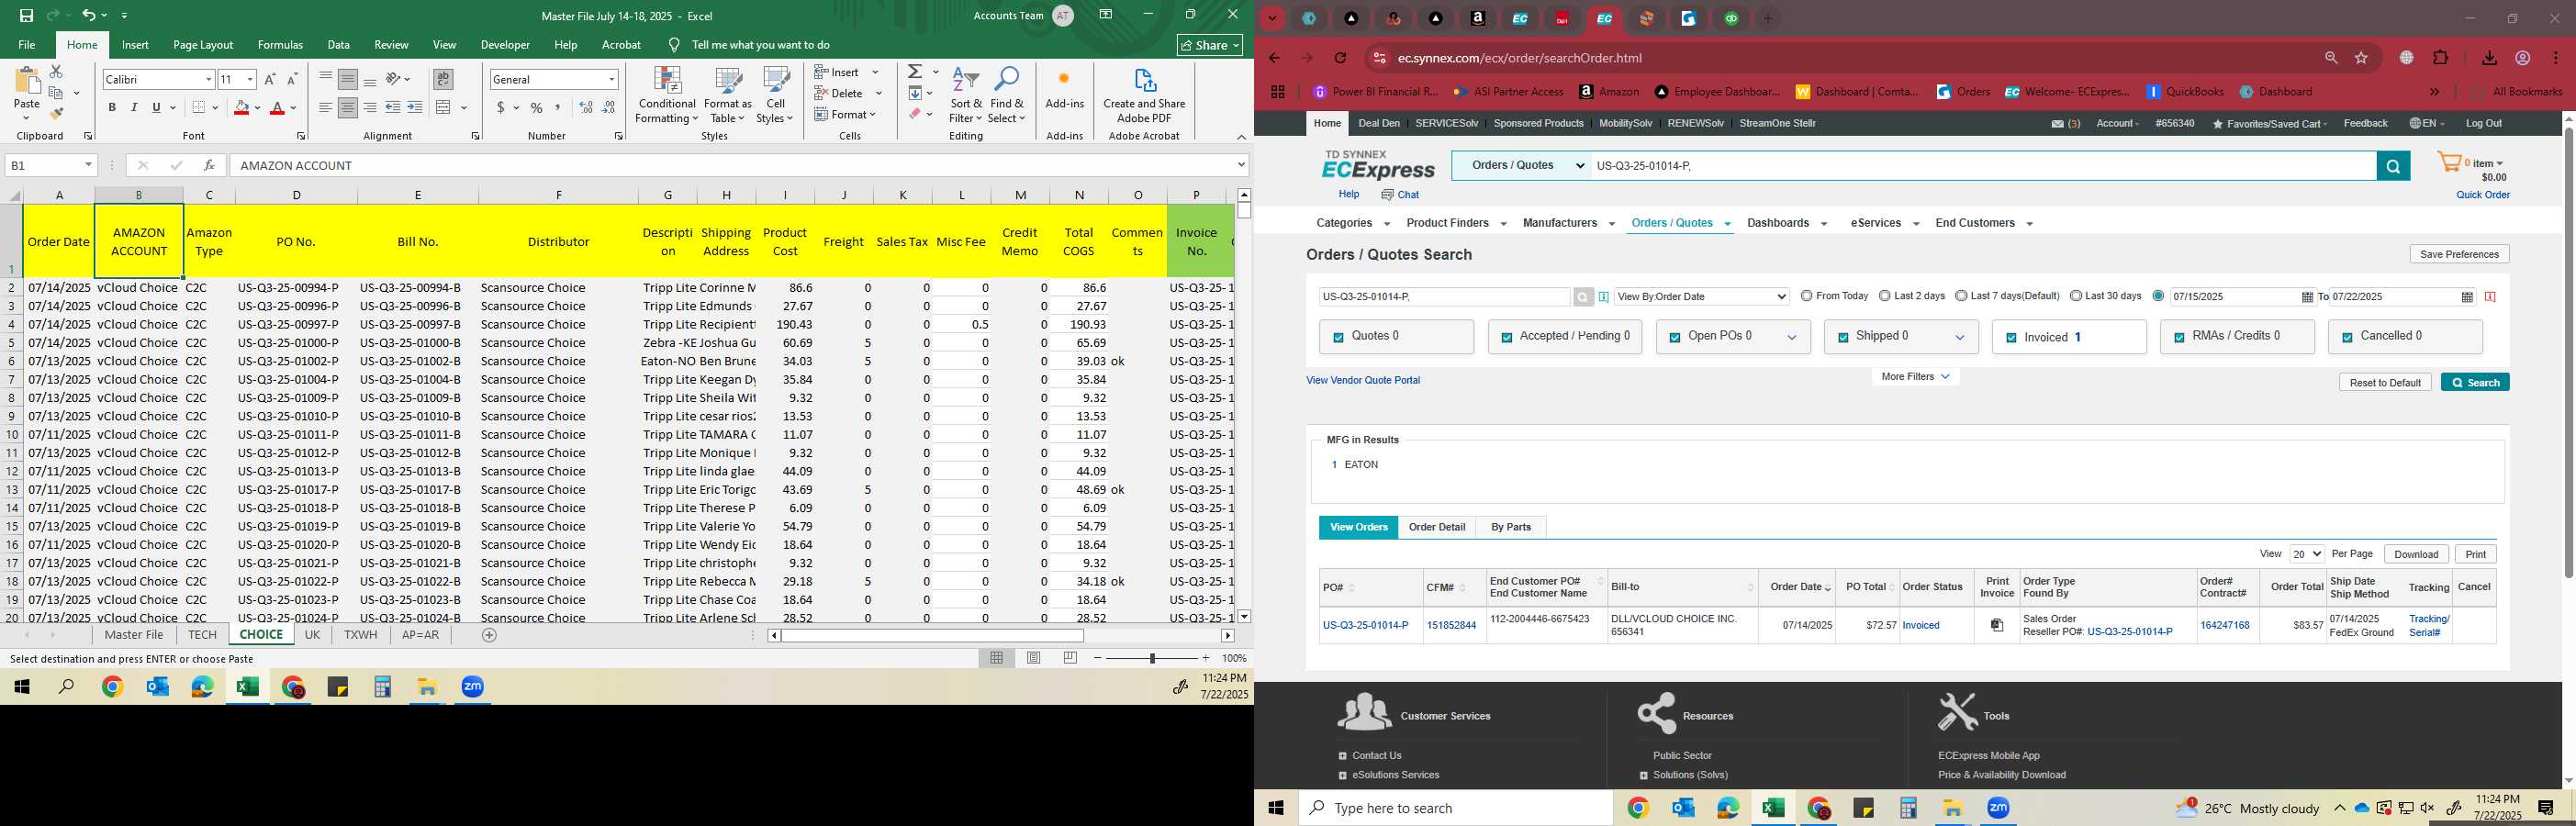The width and height of the screenshot is (2576, 826).
Task: Open the General number format dropdown
Action: 611,79
